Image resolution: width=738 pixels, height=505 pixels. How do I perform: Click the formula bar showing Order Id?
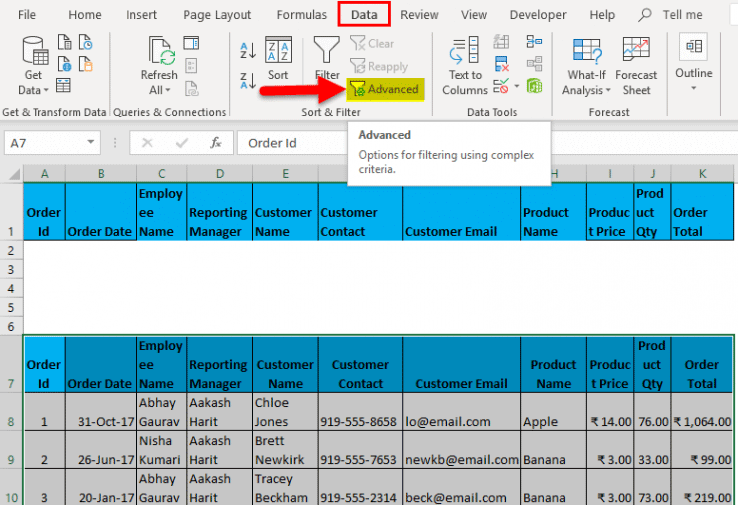(292, 143)
